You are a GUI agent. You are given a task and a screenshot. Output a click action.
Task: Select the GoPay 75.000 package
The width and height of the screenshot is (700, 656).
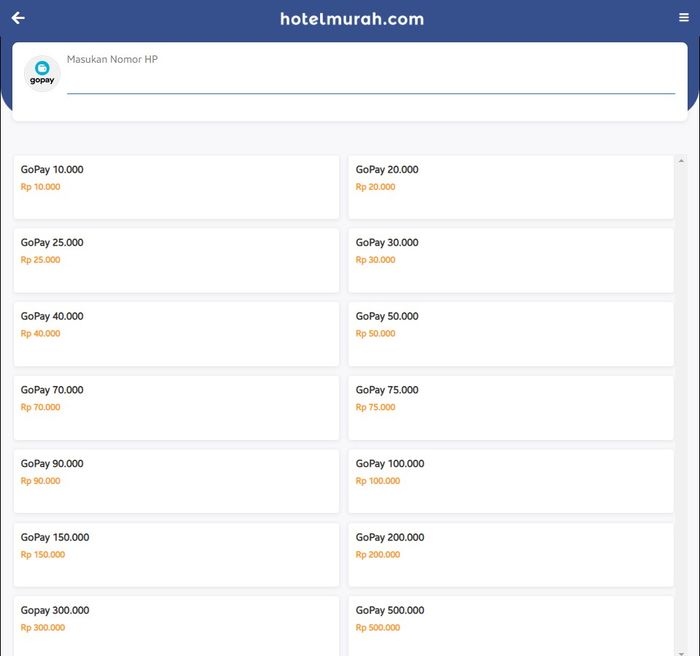click(510, 408)
